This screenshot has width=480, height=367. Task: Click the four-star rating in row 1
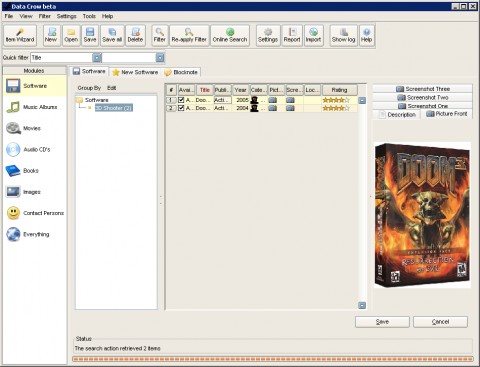(336, 100)
